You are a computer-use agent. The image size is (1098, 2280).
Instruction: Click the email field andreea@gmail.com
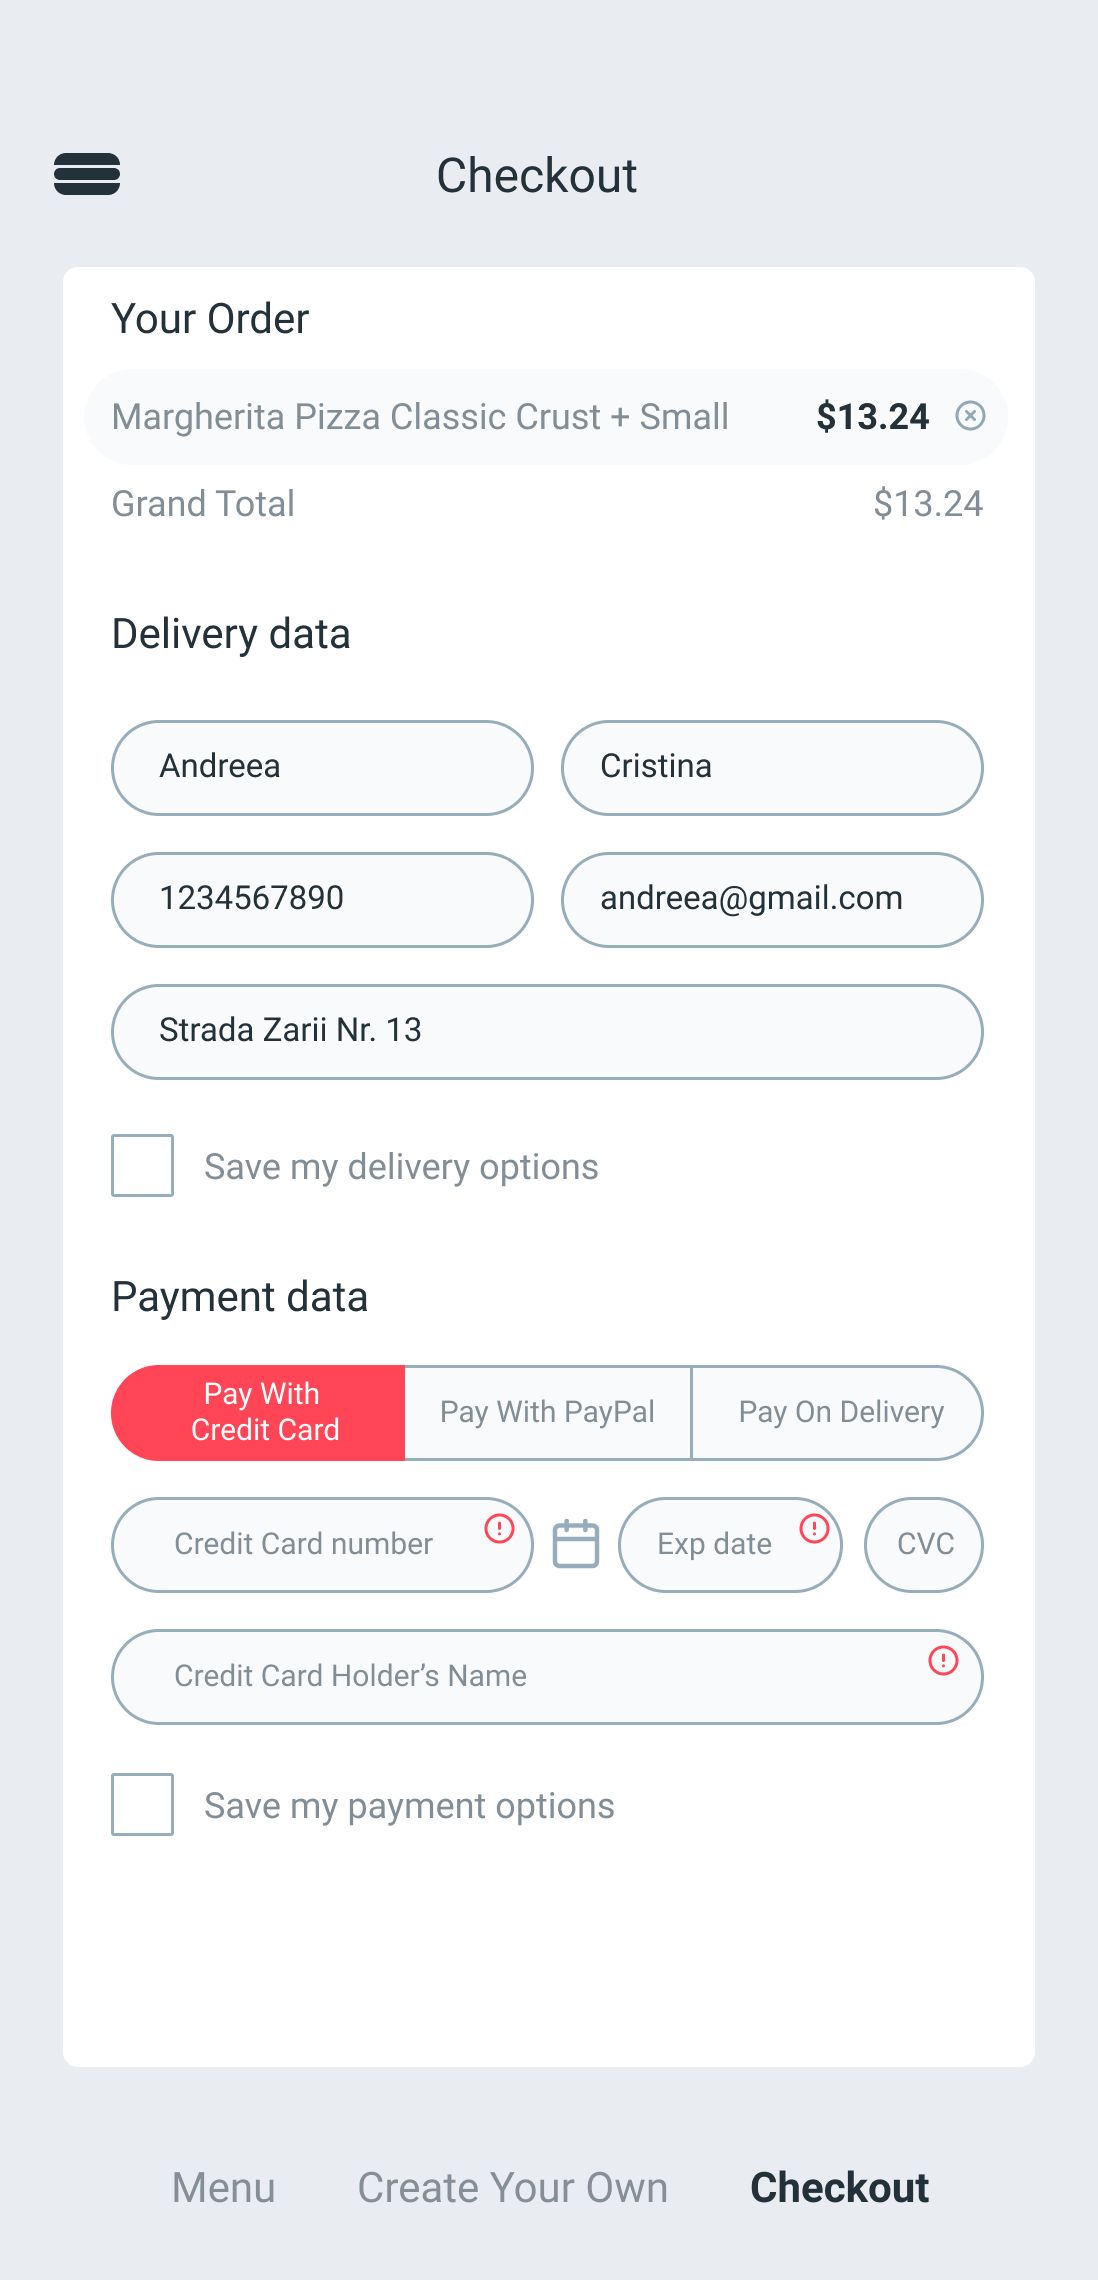[772, 900]
